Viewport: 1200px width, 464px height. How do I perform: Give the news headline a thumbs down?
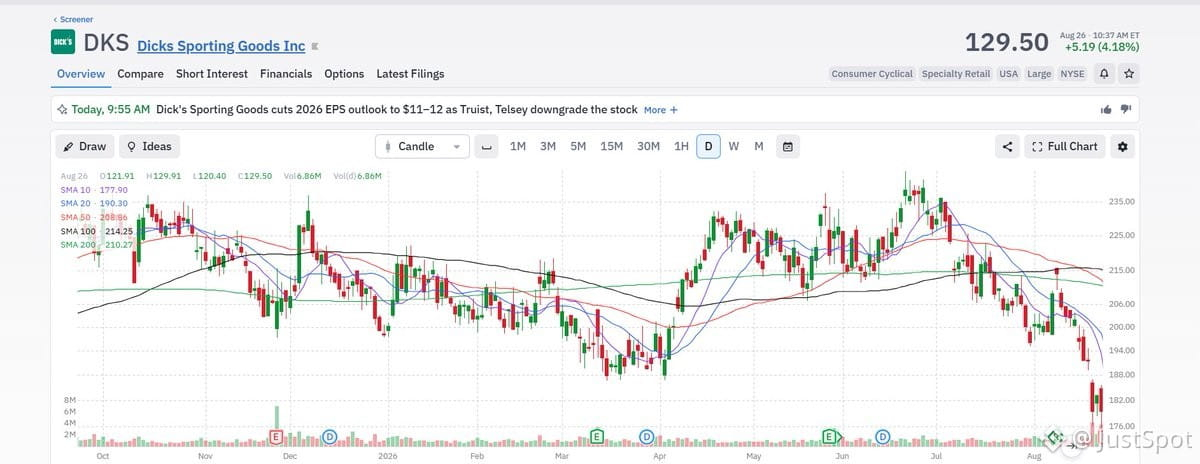tap(1126, 110)
